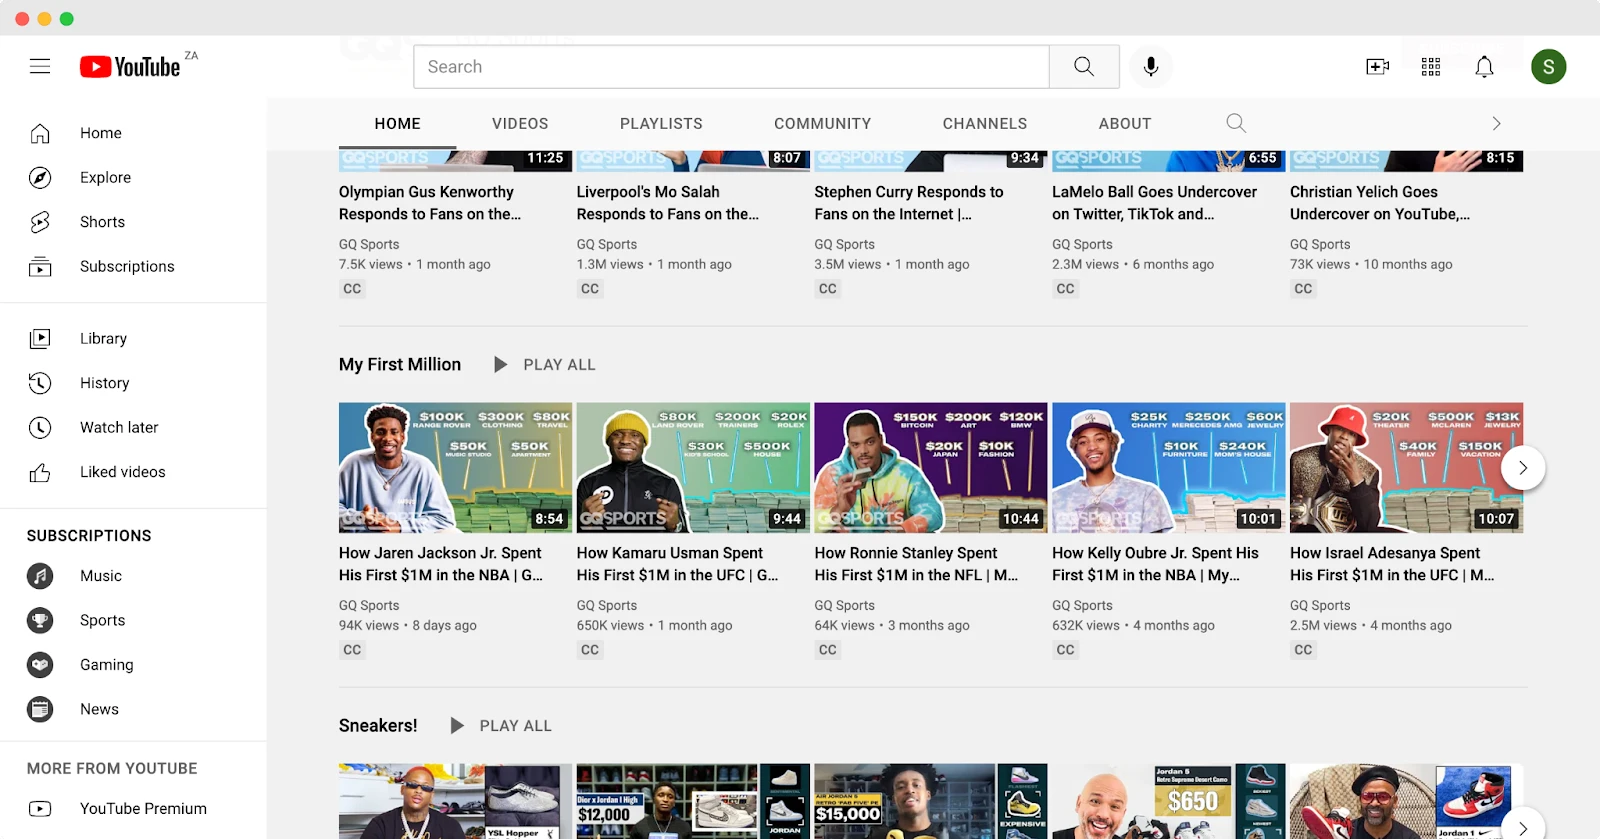Open the LaMelo Ball video title
The height and width of the screenshot is (839, 1600).
(1155, 203)
